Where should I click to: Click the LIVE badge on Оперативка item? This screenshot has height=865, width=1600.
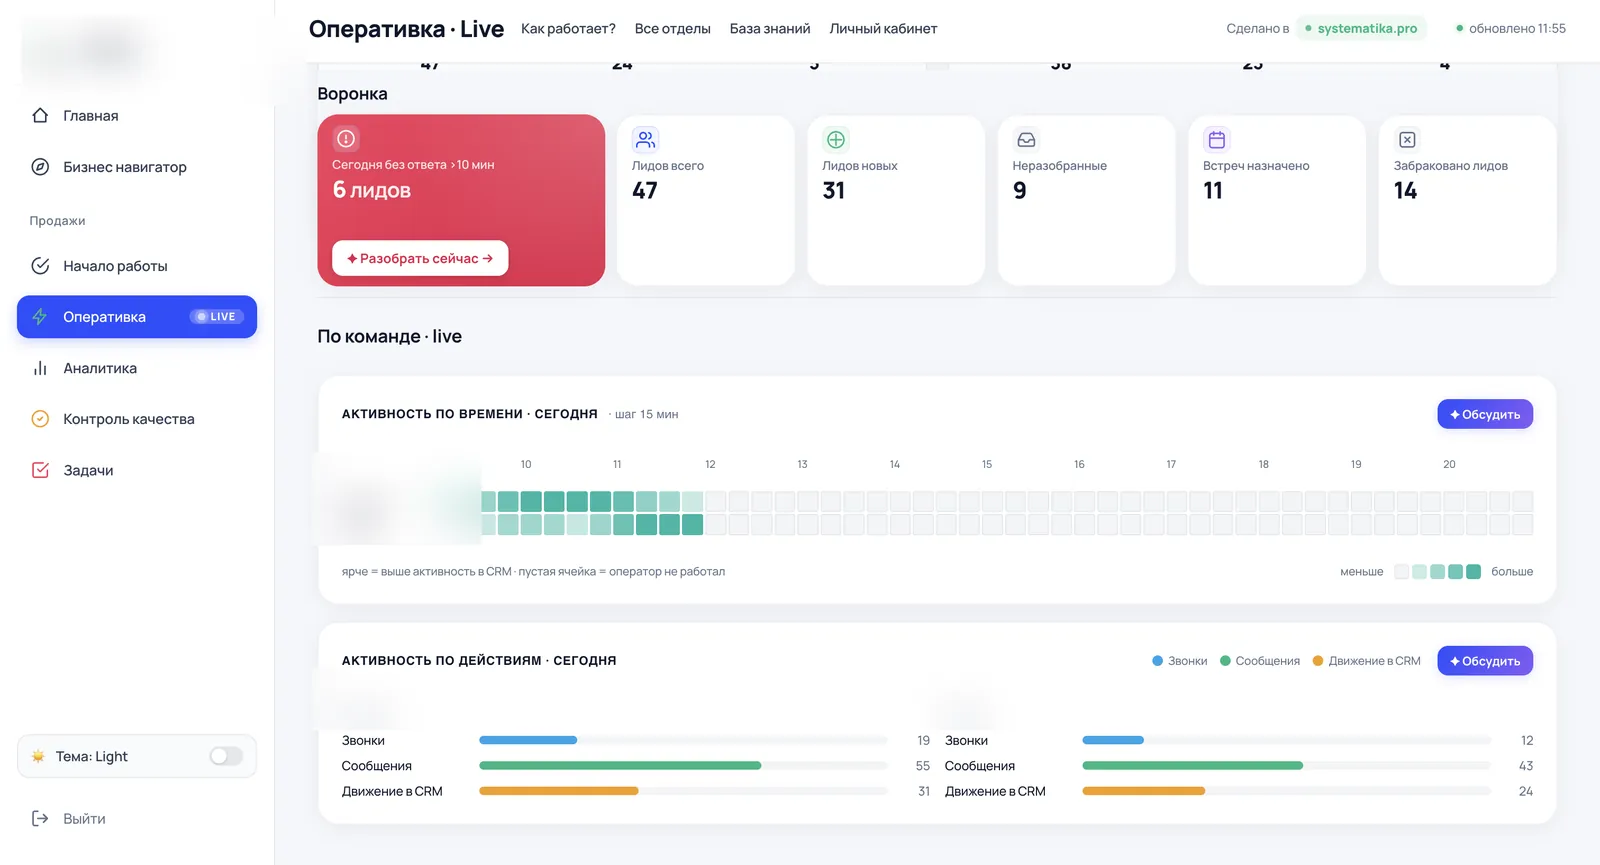(x=215, y=317)
